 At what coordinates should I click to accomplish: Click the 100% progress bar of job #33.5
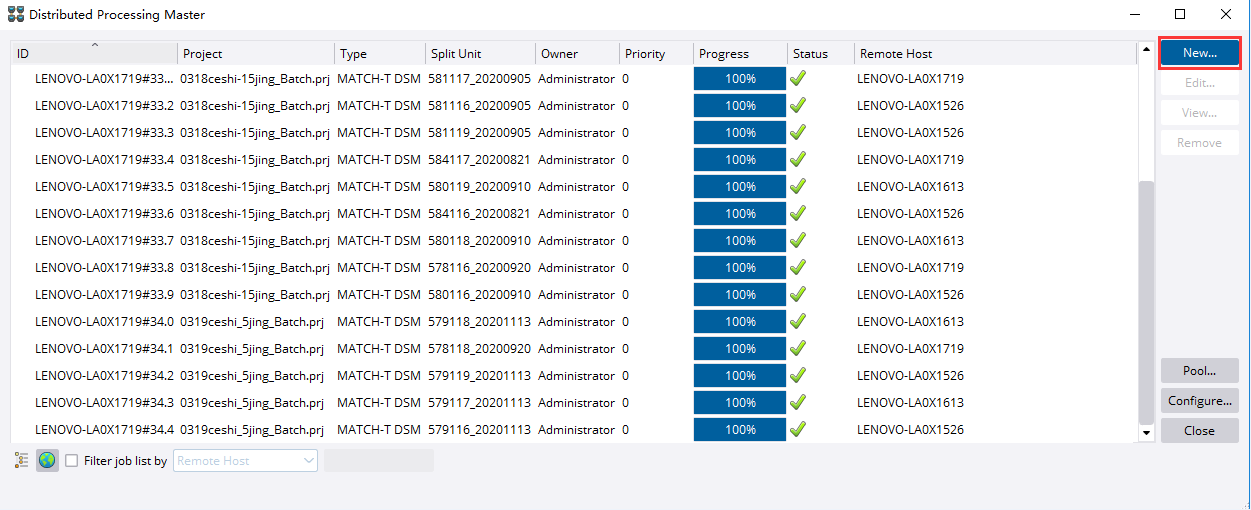(x=740, y=186)
